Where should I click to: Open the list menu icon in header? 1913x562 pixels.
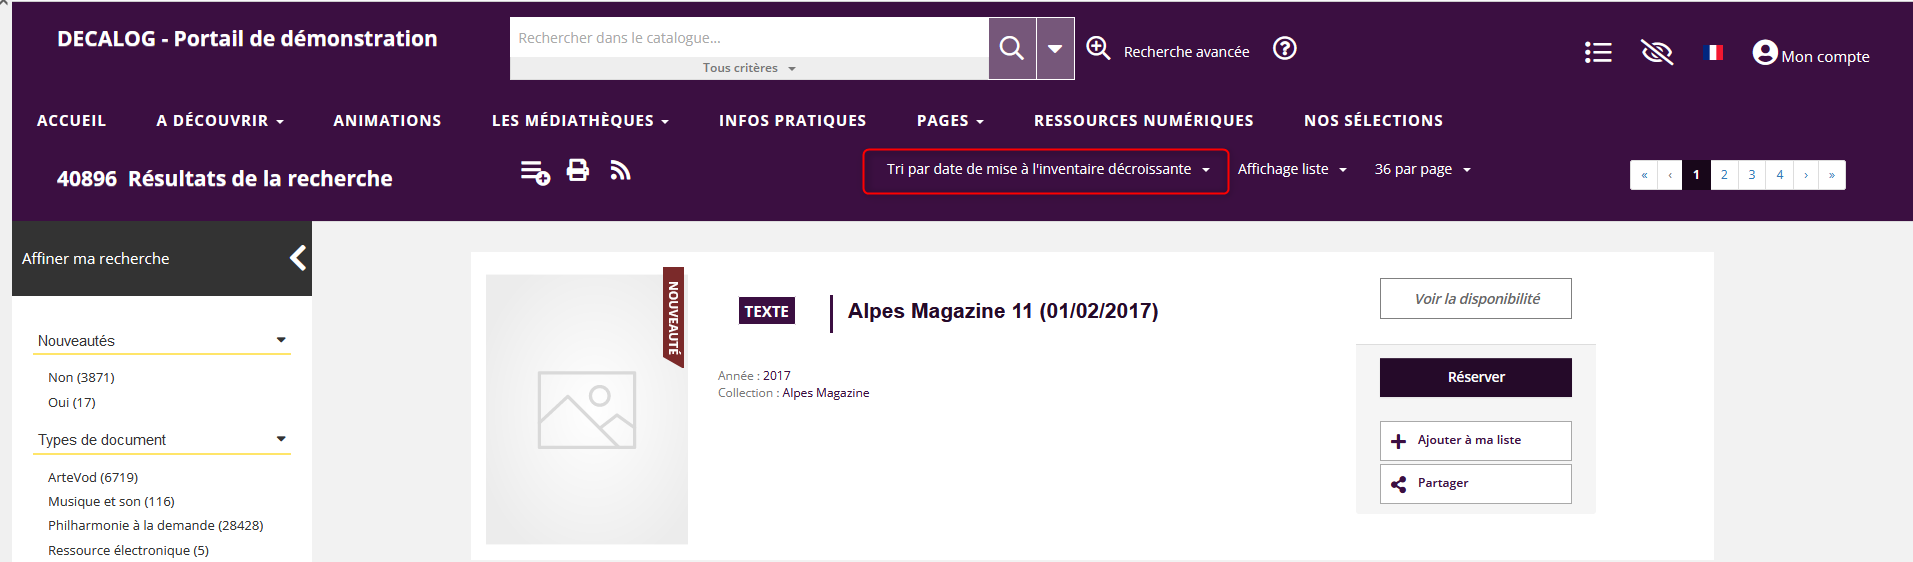pos(1597,53)
